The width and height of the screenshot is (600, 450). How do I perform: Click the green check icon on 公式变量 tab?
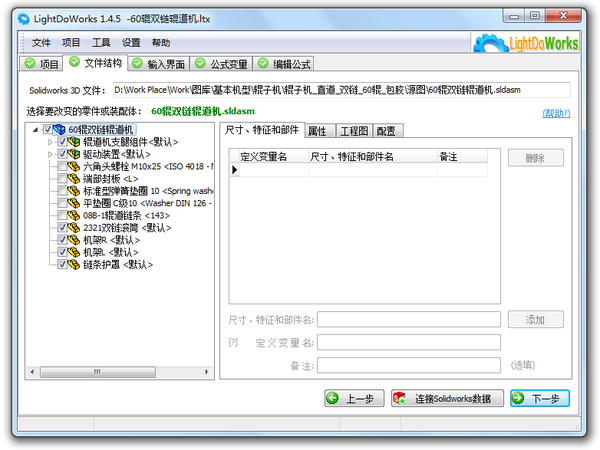coord(200,63)
